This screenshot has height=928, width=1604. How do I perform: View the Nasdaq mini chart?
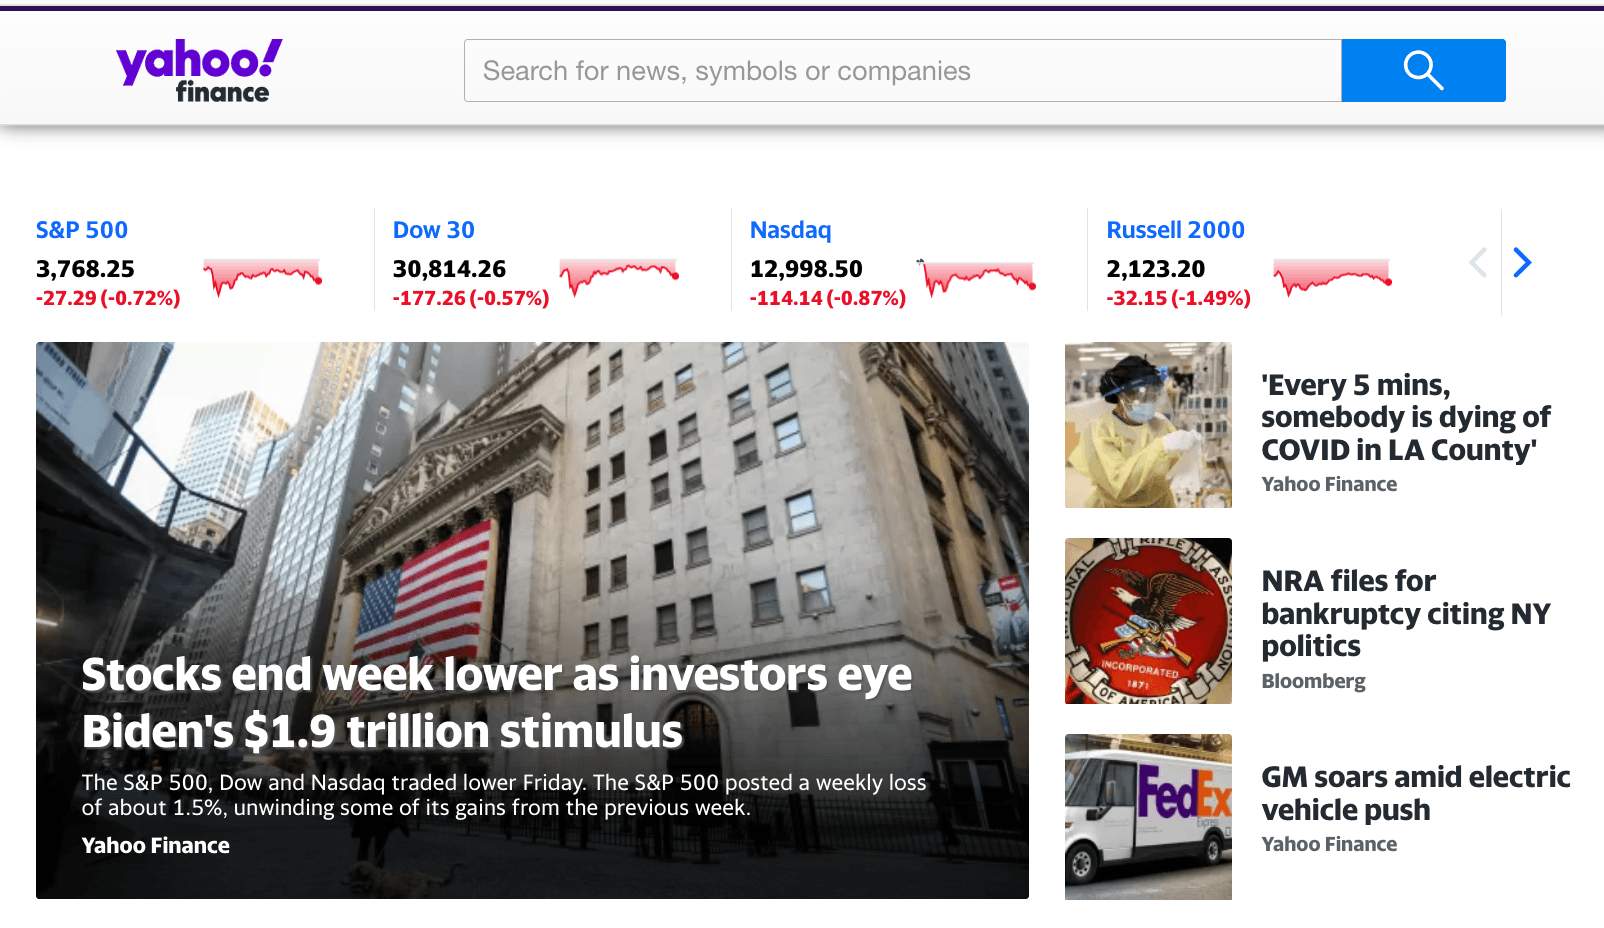tap(976, 277)
